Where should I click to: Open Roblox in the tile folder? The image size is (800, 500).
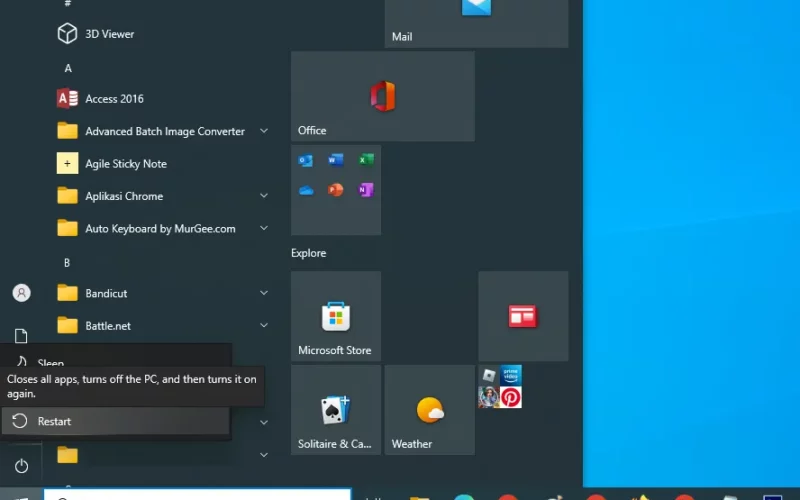click(x=489, y=376)
